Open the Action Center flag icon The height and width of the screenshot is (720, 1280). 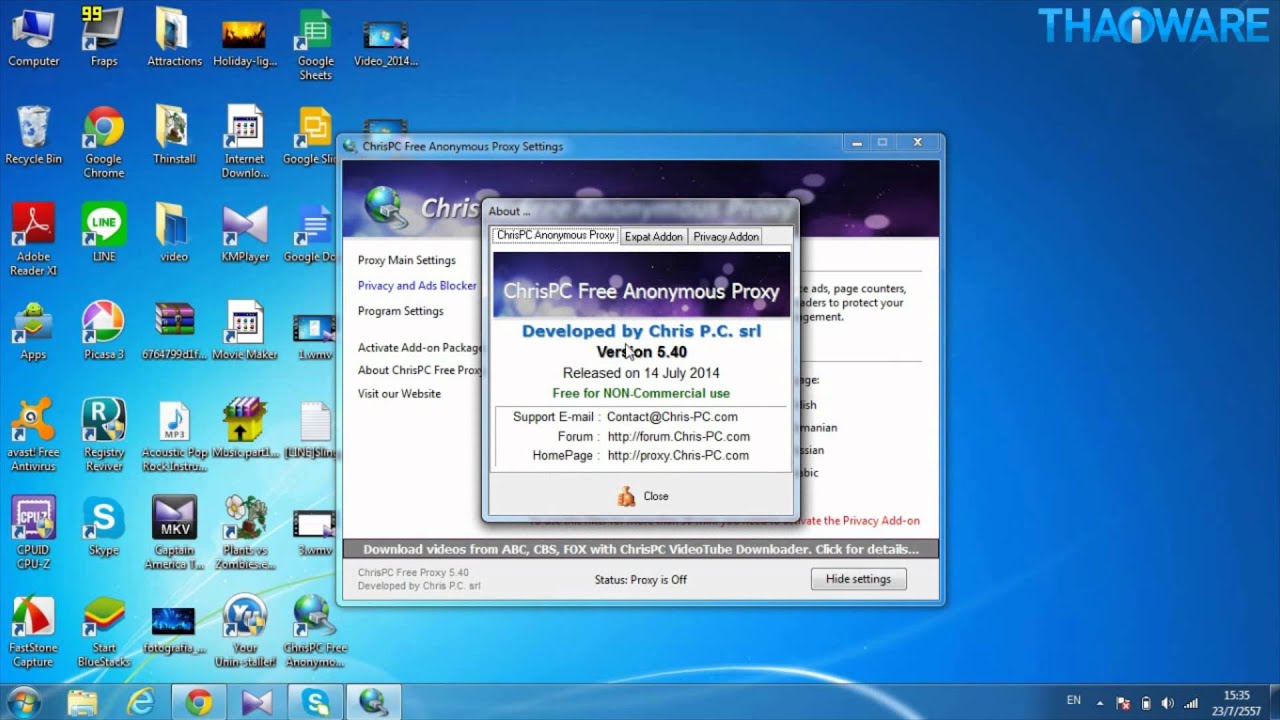[1123, 703]
